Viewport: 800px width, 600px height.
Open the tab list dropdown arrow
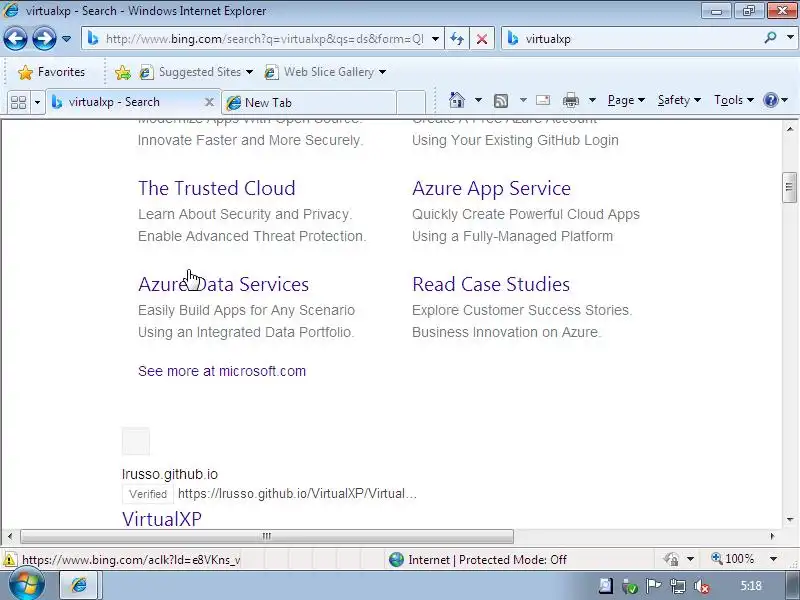[x=37, y=103]
